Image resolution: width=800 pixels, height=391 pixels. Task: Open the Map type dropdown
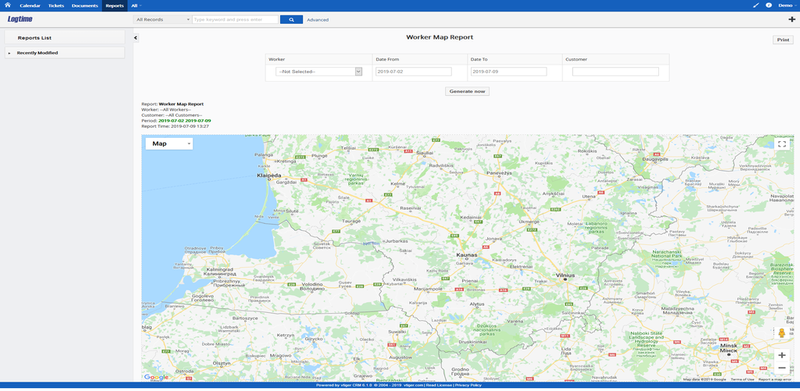[169, 143]
